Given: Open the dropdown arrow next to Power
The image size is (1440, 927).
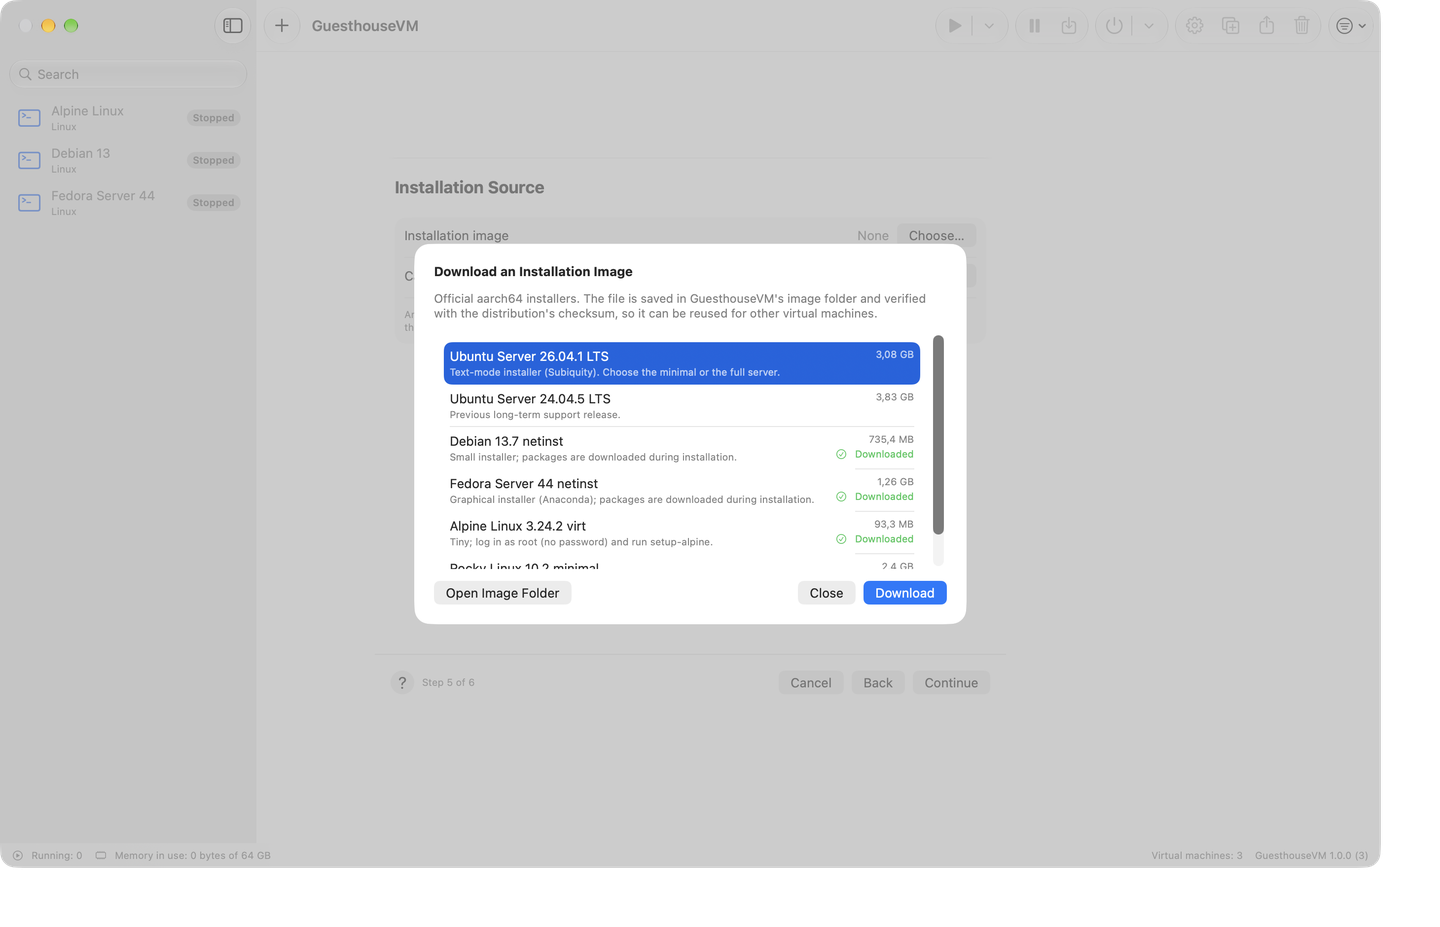Looking at the screenshot, I should 1149,26.
